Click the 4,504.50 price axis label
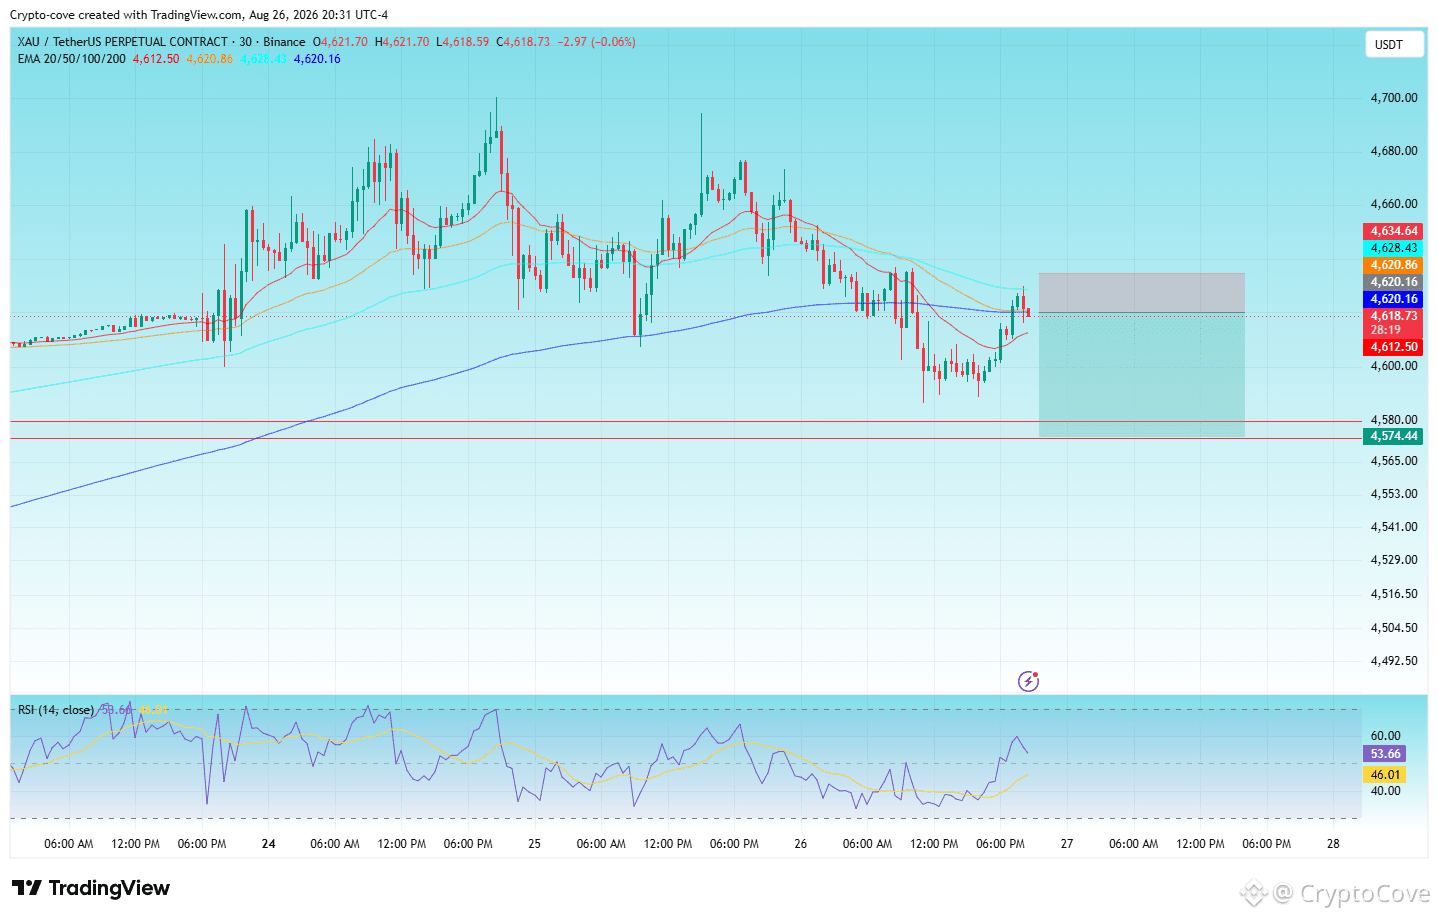The width and height of the screenshot is (1438, 918). point(1394,628)
